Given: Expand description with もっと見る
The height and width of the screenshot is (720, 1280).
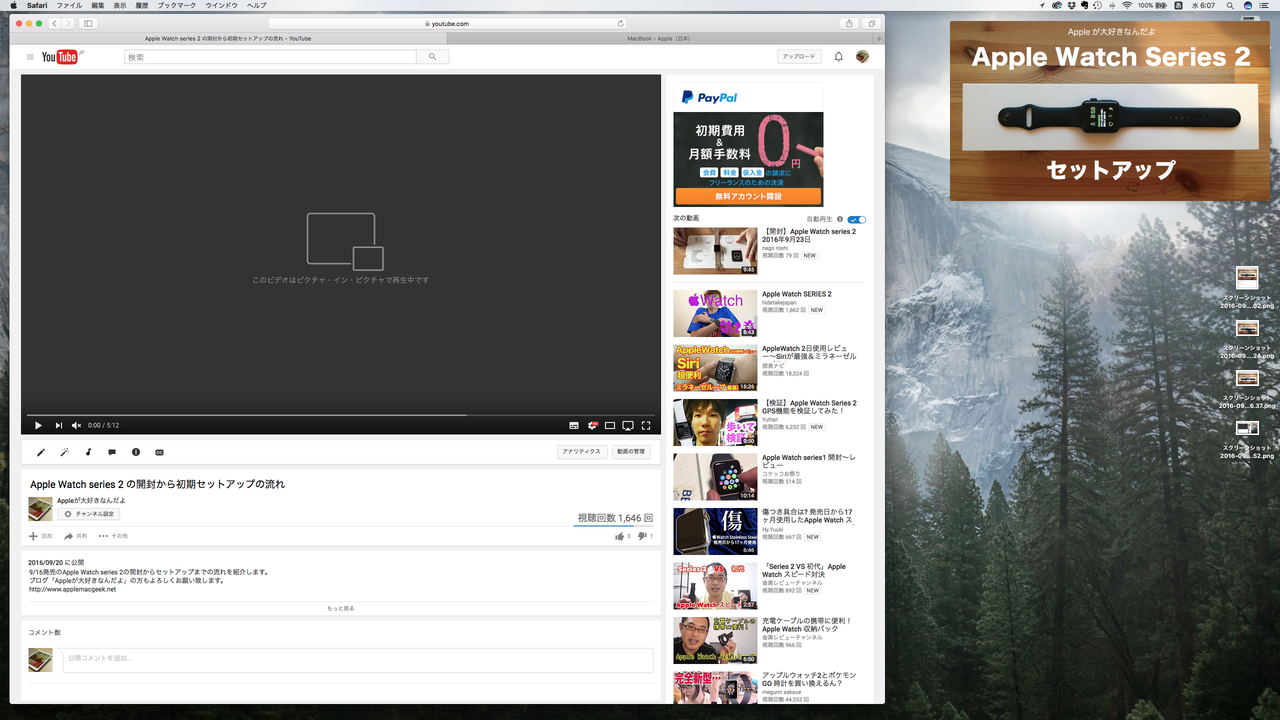Looking at the screenshot, I should click(341, 608).
